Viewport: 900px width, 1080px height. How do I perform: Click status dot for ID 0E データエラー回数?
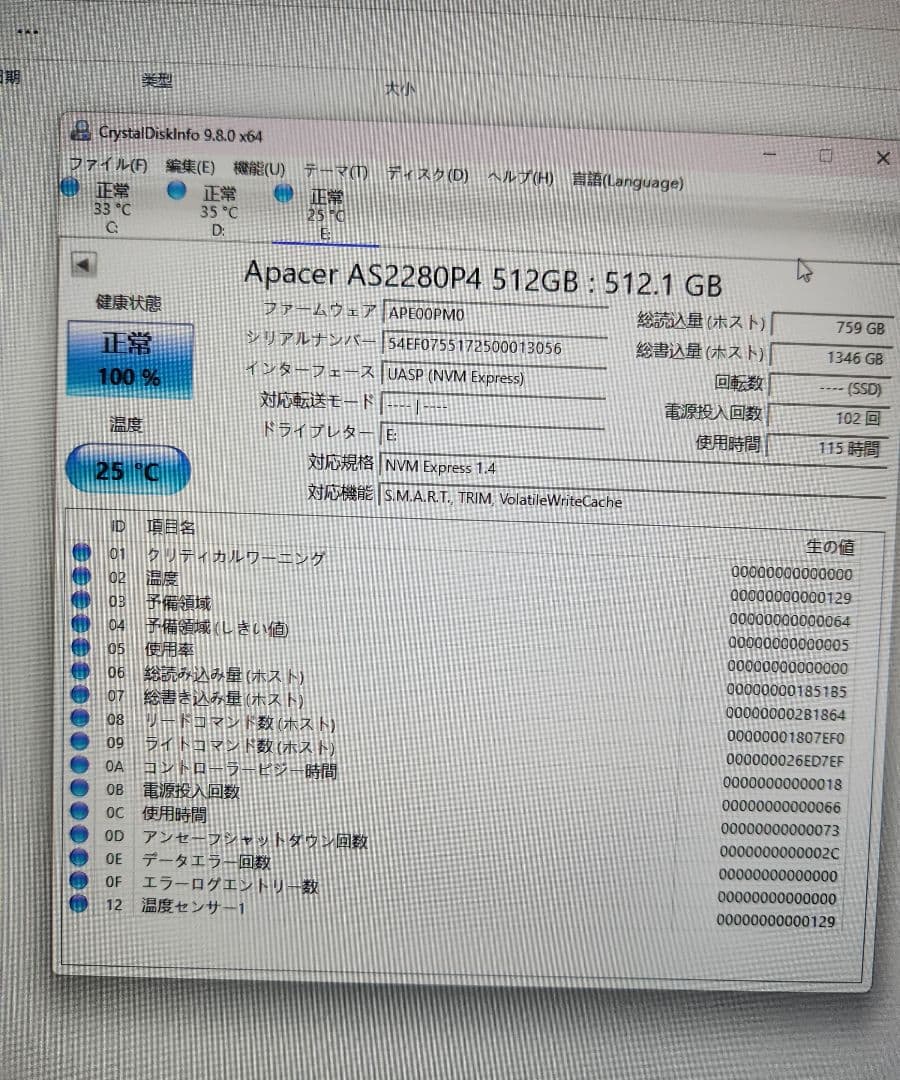[79, 857]
